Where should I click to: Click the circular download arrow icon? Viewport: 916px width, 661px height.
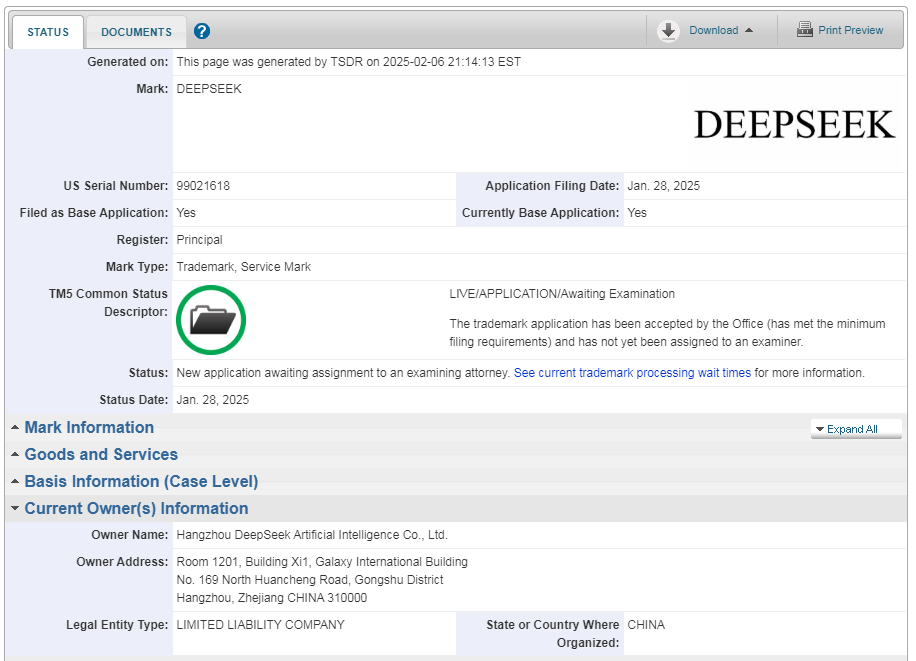point(669,31)
